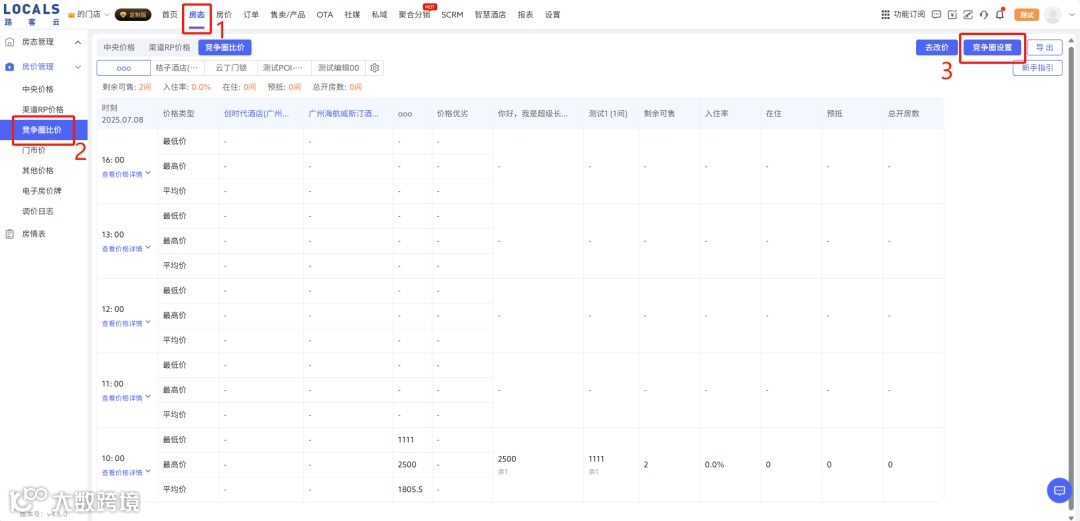The width and height of the screenshot is (1080, 521).
Task: Open the 社媒 navigation item
Action: click(x=353, y=14)
